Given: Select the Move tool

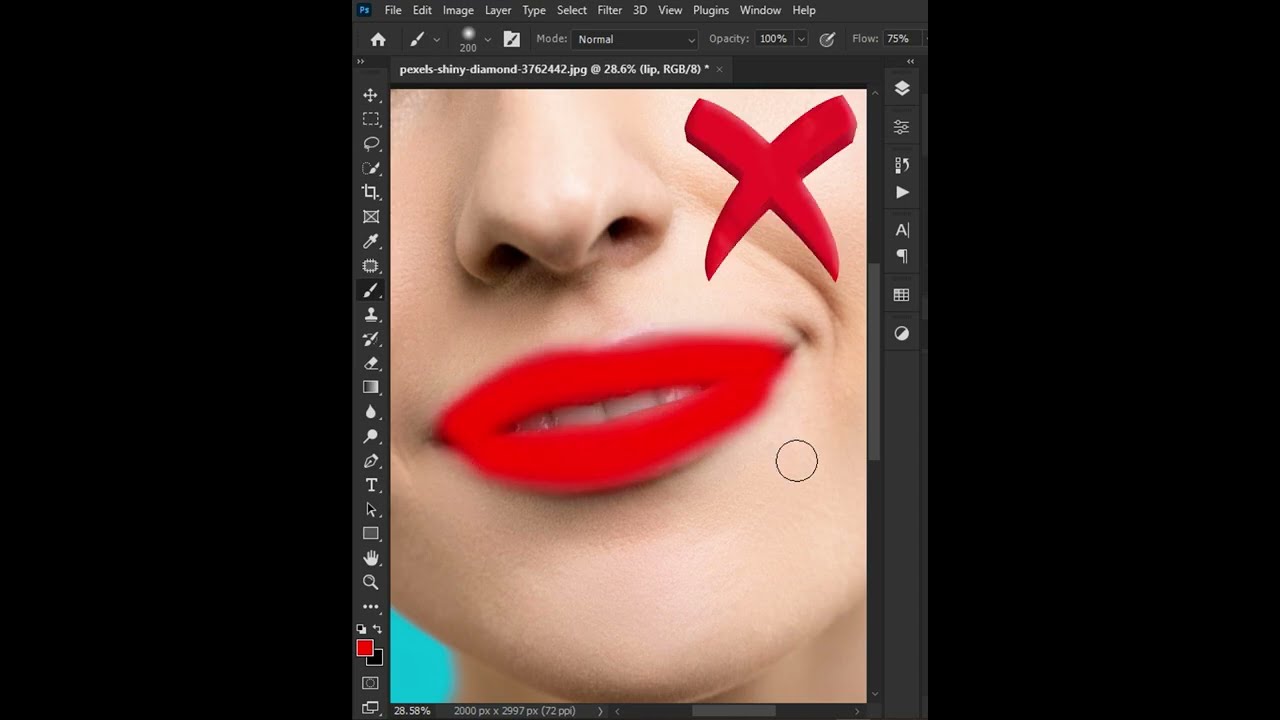Looking at the screenshot, I should click(x=371, y=95).
